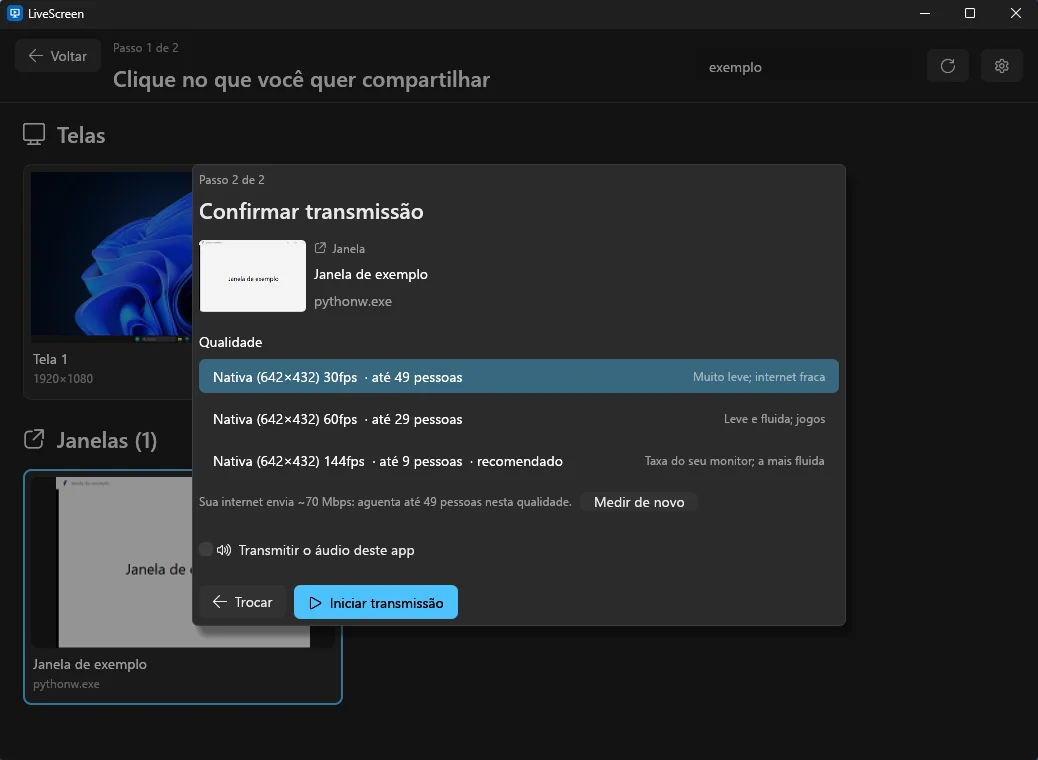This screenshot has width=1038, height=760.
Task: Enable Transmitir o áudio deste app checkbox
Action: coord(206,549)
